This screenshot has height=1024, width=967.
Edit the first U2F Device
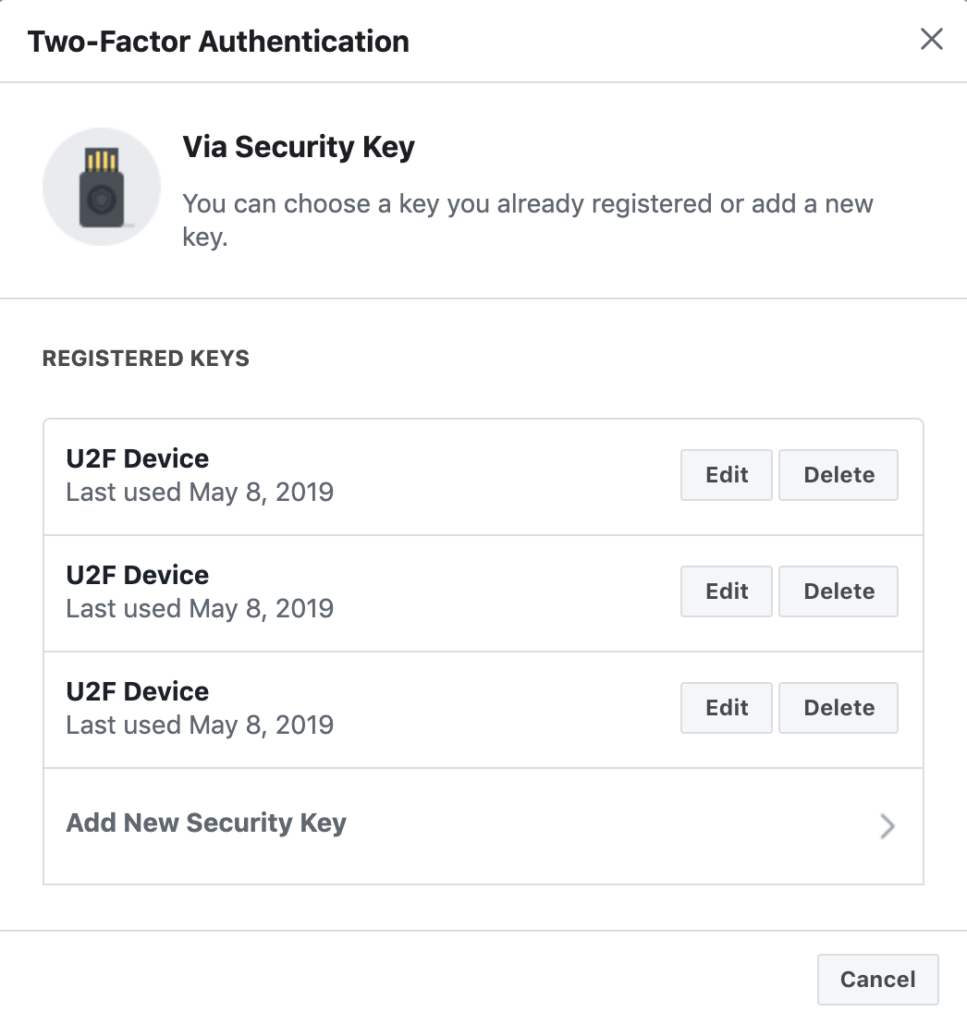726,475
